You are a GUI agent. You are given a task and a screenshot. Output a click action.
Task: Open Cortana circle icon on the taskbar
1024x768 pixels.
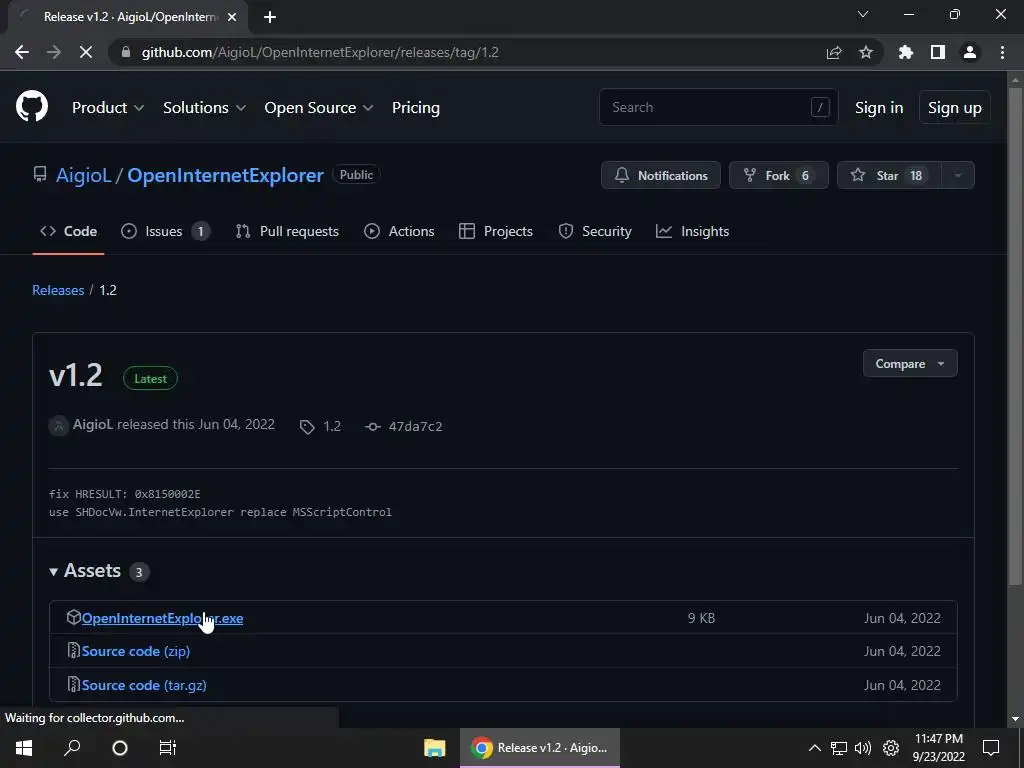coord(120,748)
